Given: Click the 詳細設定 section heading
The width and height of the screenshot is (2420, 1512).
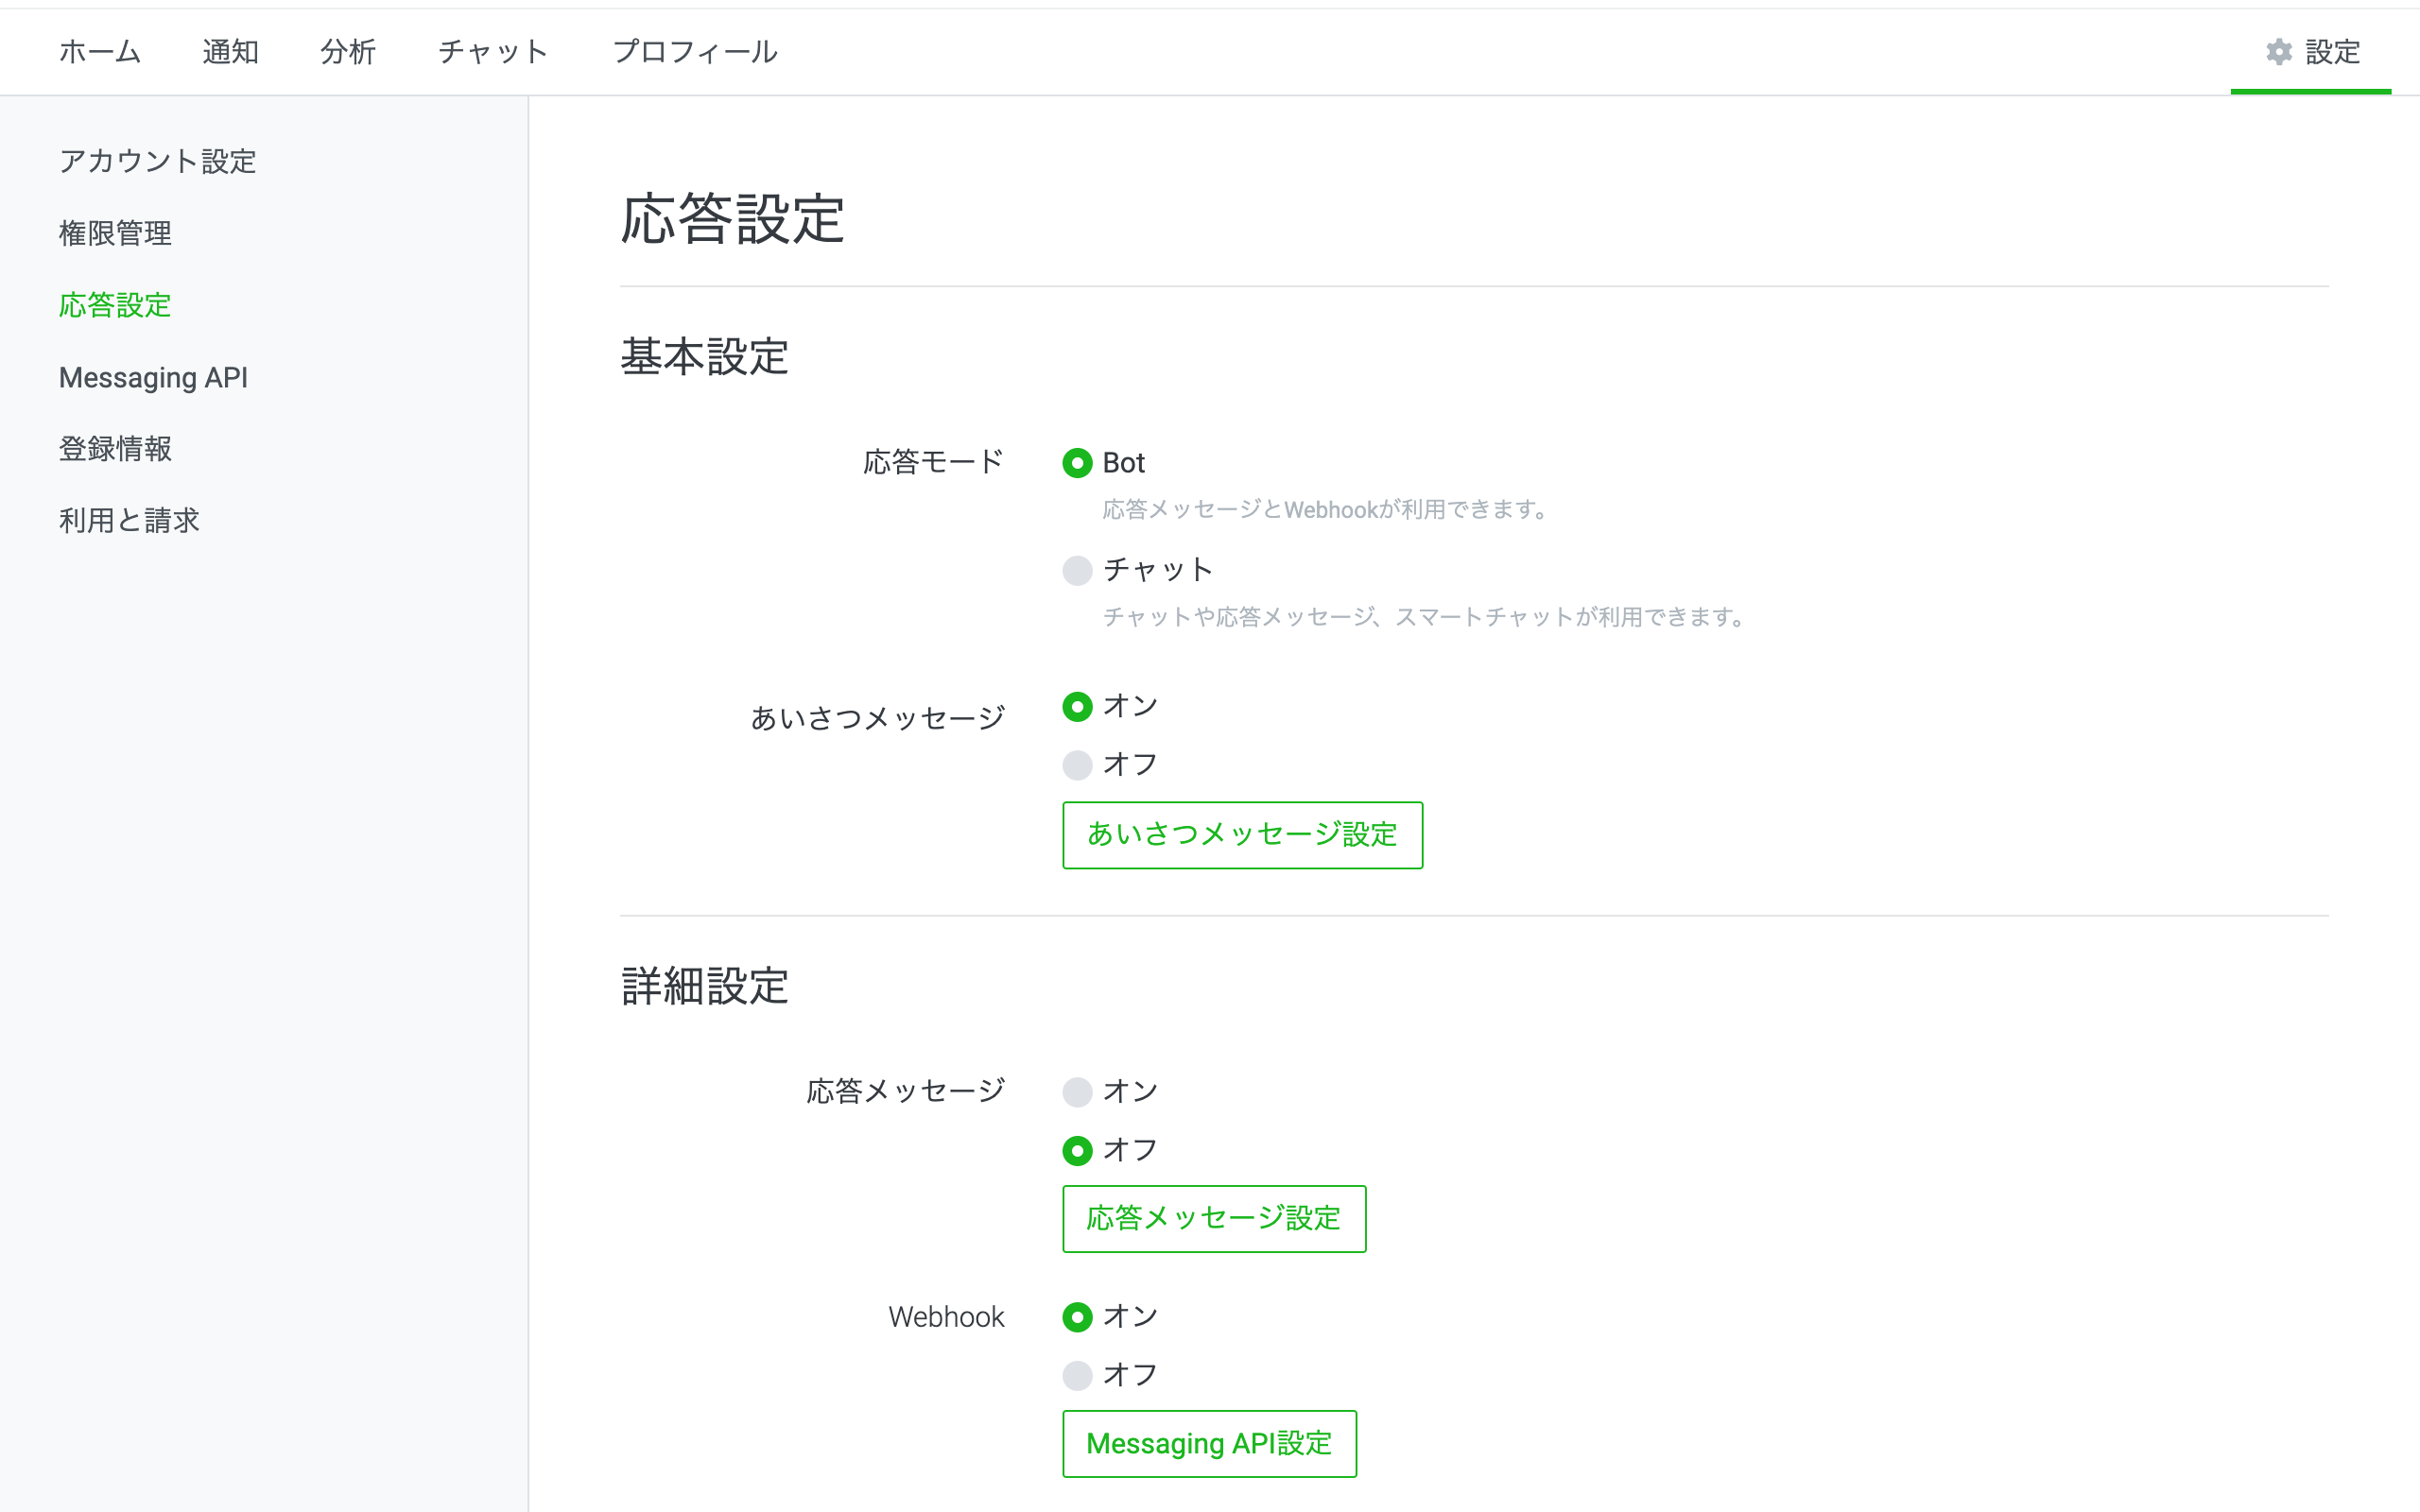Looking at the screenshot, I should [704, 986].
